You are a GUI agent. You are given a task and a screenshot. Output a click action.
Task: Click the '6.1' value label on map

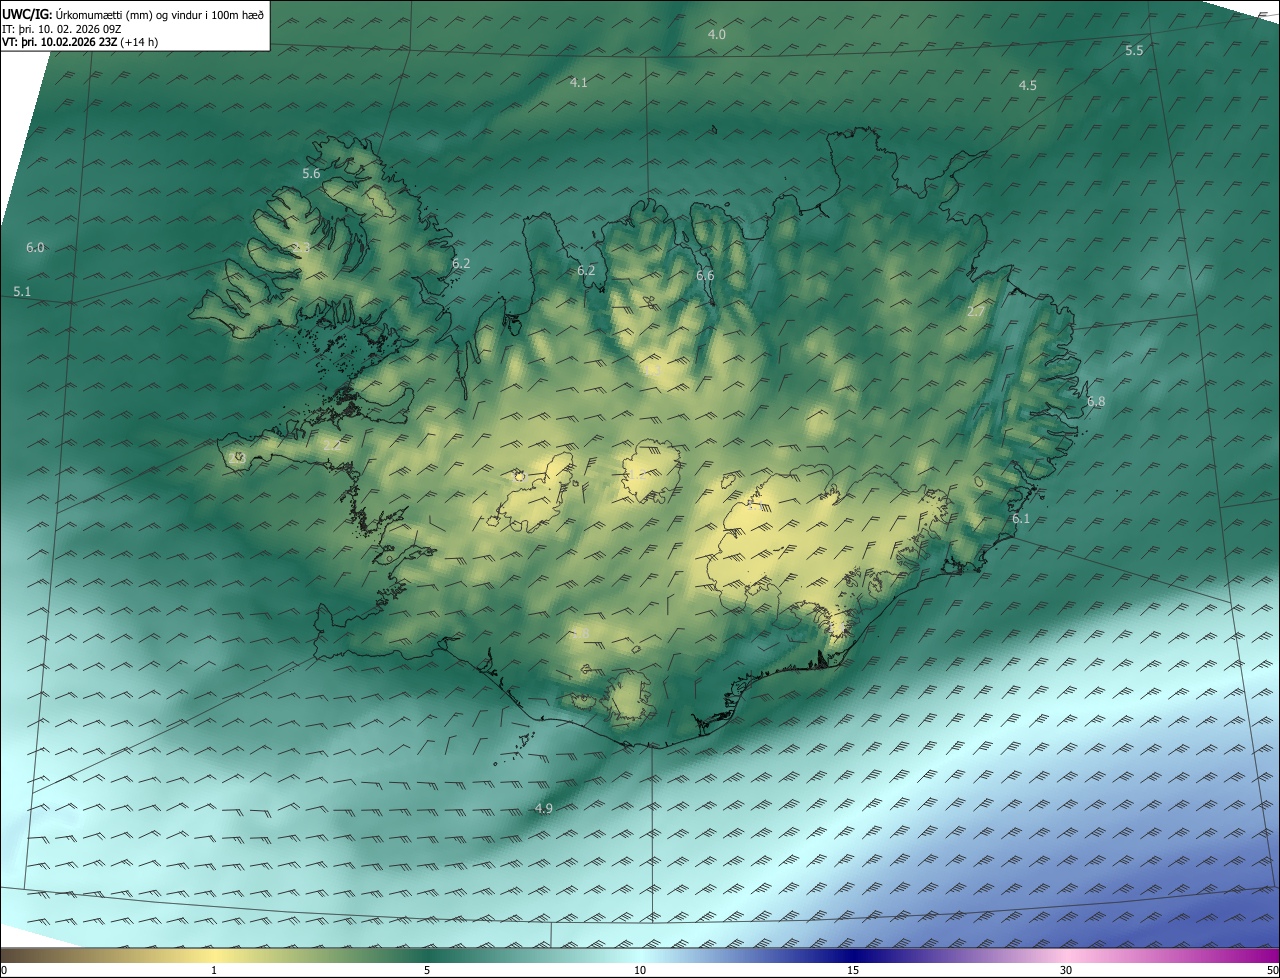1021,519
